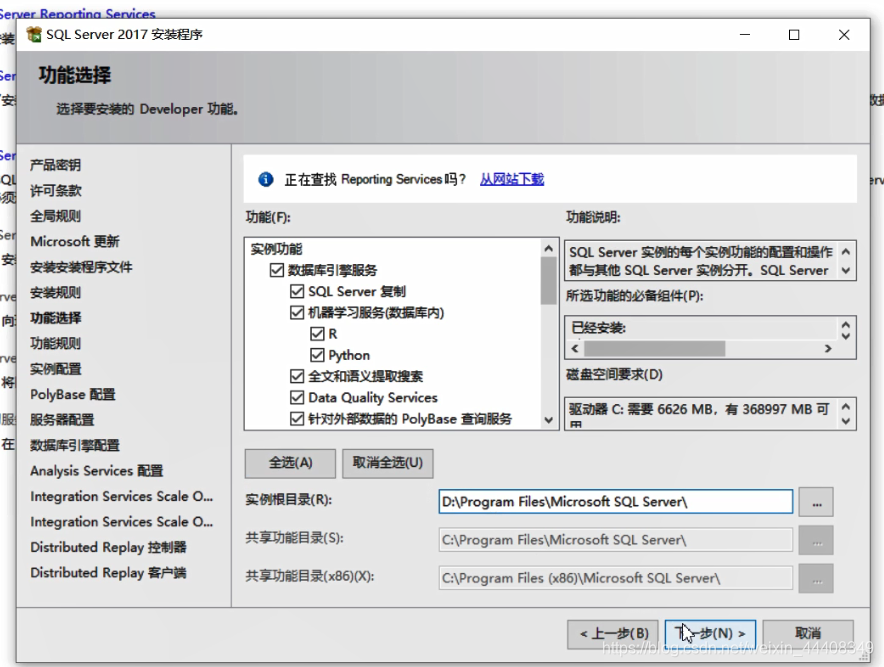
Task: Select 数据库引擎配置 step in sidebar
Action: 74,445
